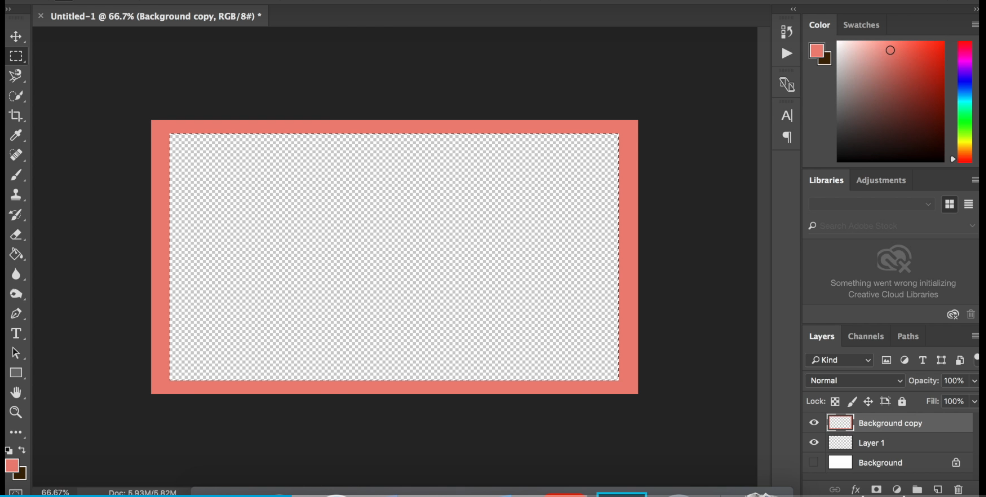Select the Blur tool
986x497 pixels.
click(x=16, y=274)
